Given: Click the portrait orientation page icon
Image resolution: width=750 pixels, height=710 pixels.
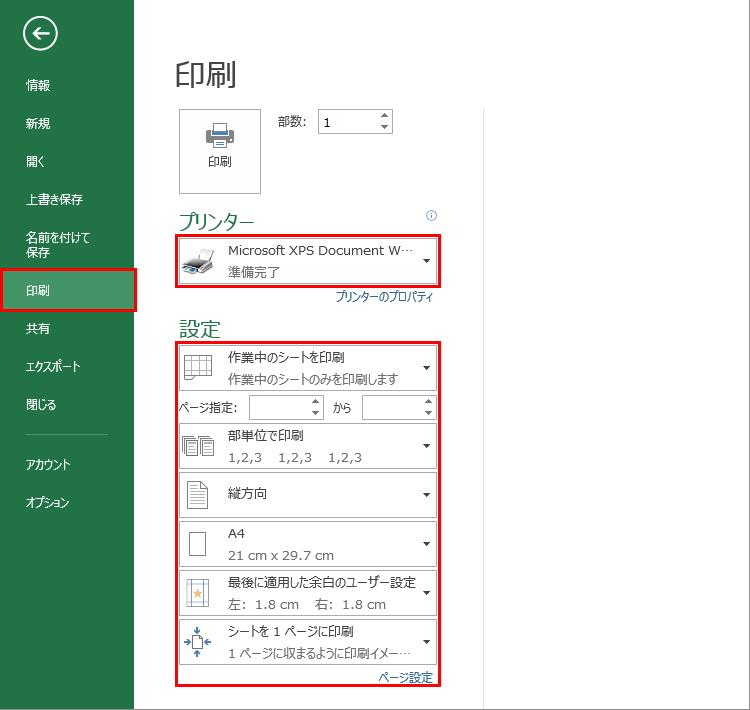Looking at the screenshot, I should pos(197,494).
